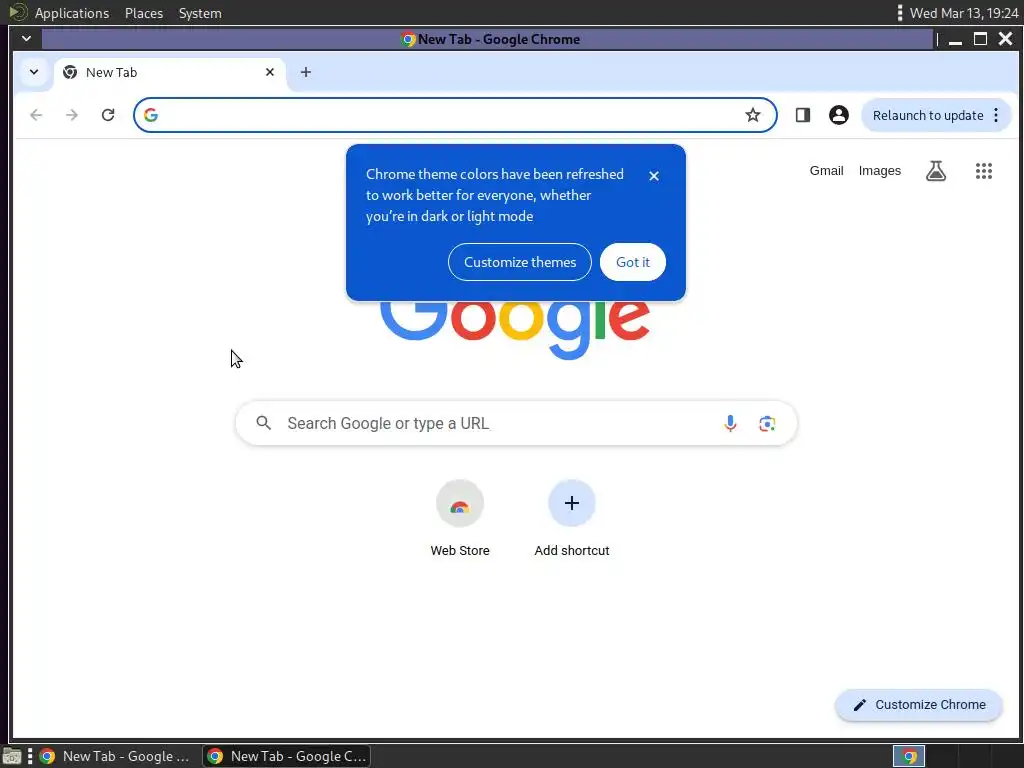This screenshot has height=768, width=1024.
Task: Close the New Tab tab
Action: point(270,72)
